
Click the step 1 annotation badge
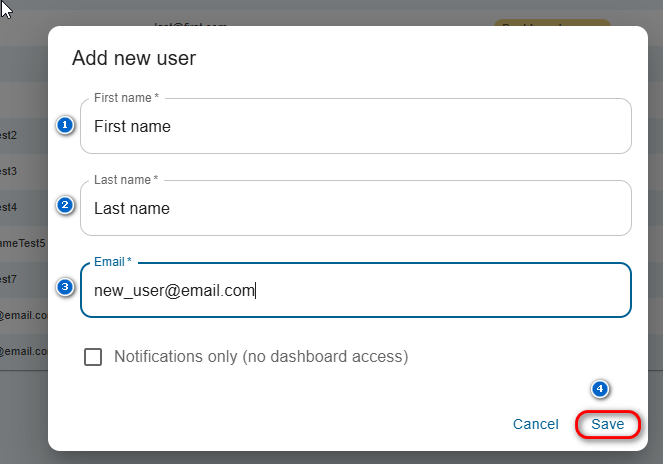coord(65,125)
